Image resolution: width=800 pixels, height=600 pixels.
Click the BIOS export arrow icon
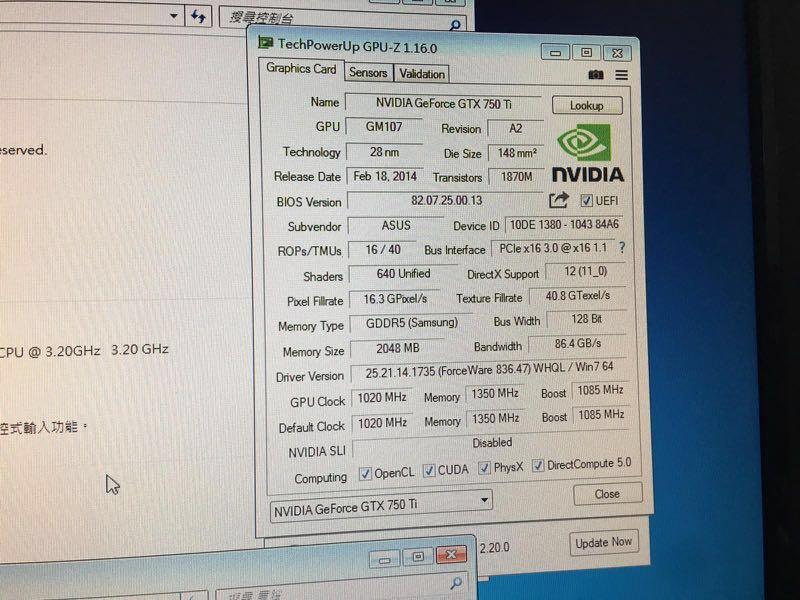(559, 199)
